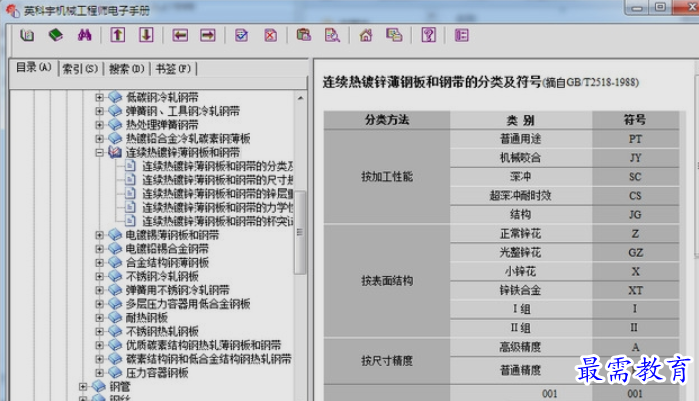Viewport: 699px width, 401px height.
Task: Click the 按尺寸精度 category cell
Action: pyautogui.click(x=387, y=361)
